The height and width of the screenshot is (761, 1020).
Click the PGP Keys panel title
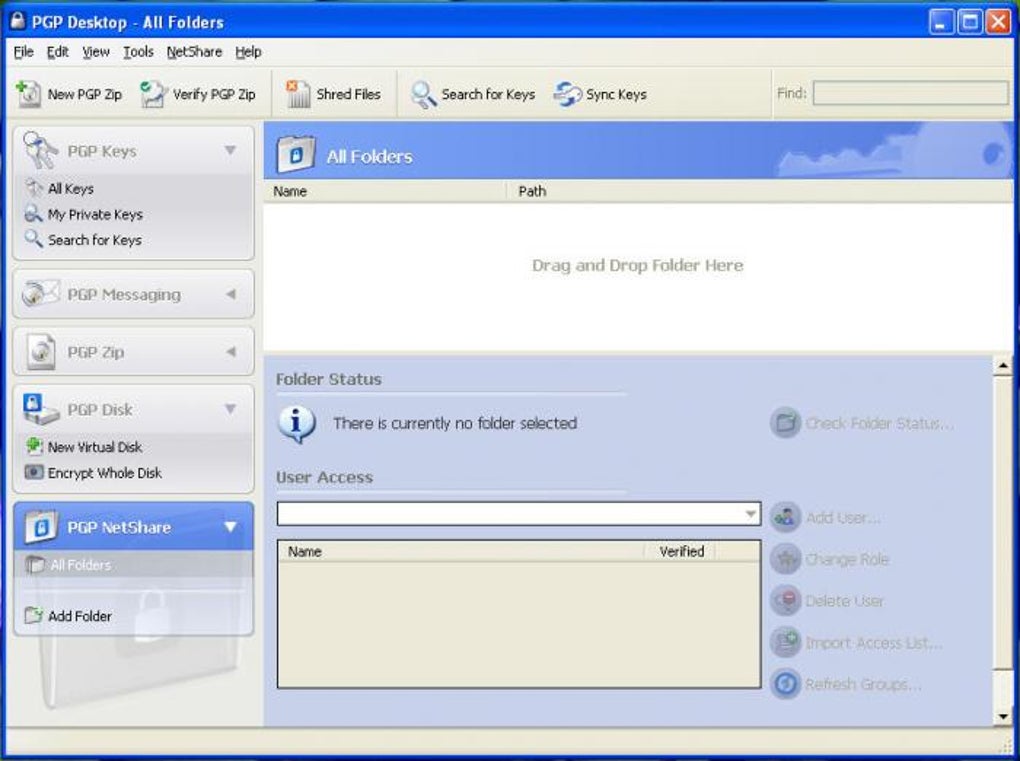(x=102, y=151)
